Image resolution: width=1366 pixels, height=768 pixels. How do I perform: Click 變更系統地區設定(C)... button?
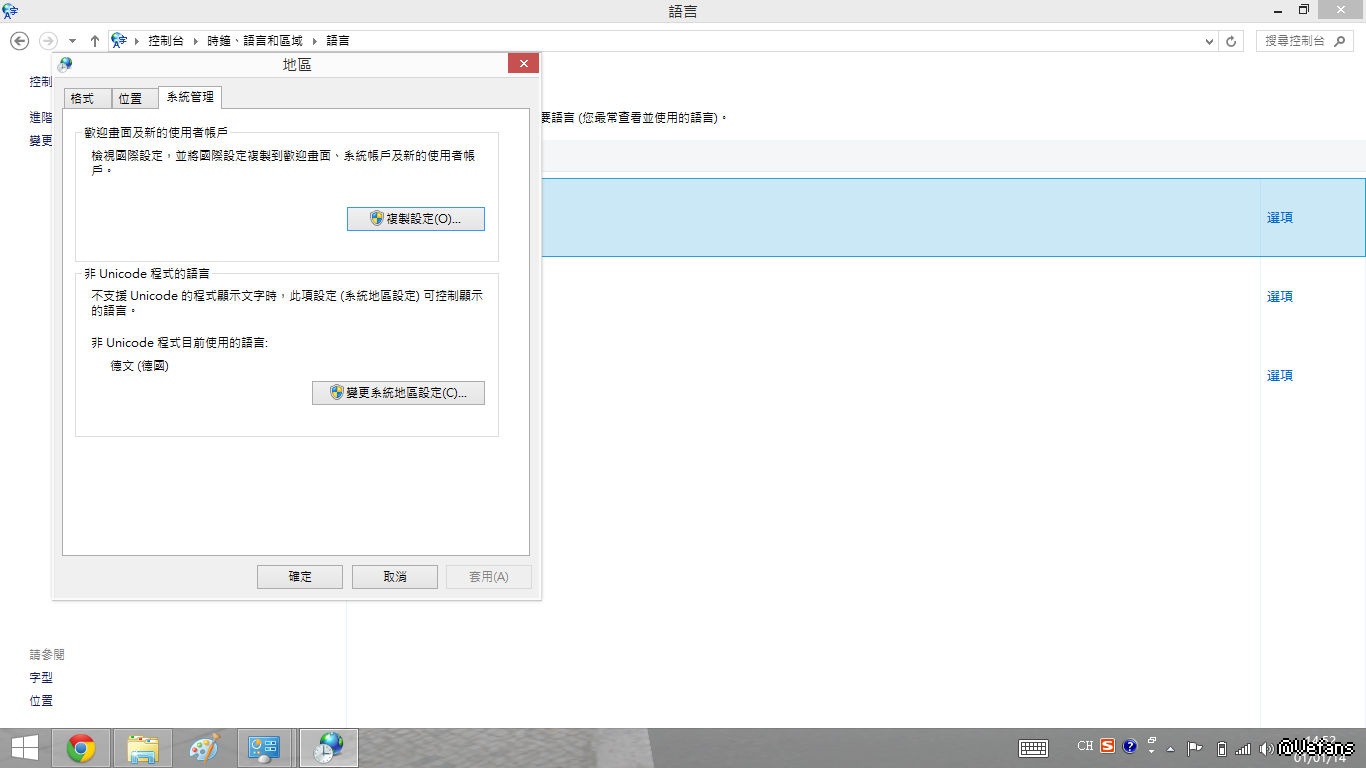tap(398, 393)
